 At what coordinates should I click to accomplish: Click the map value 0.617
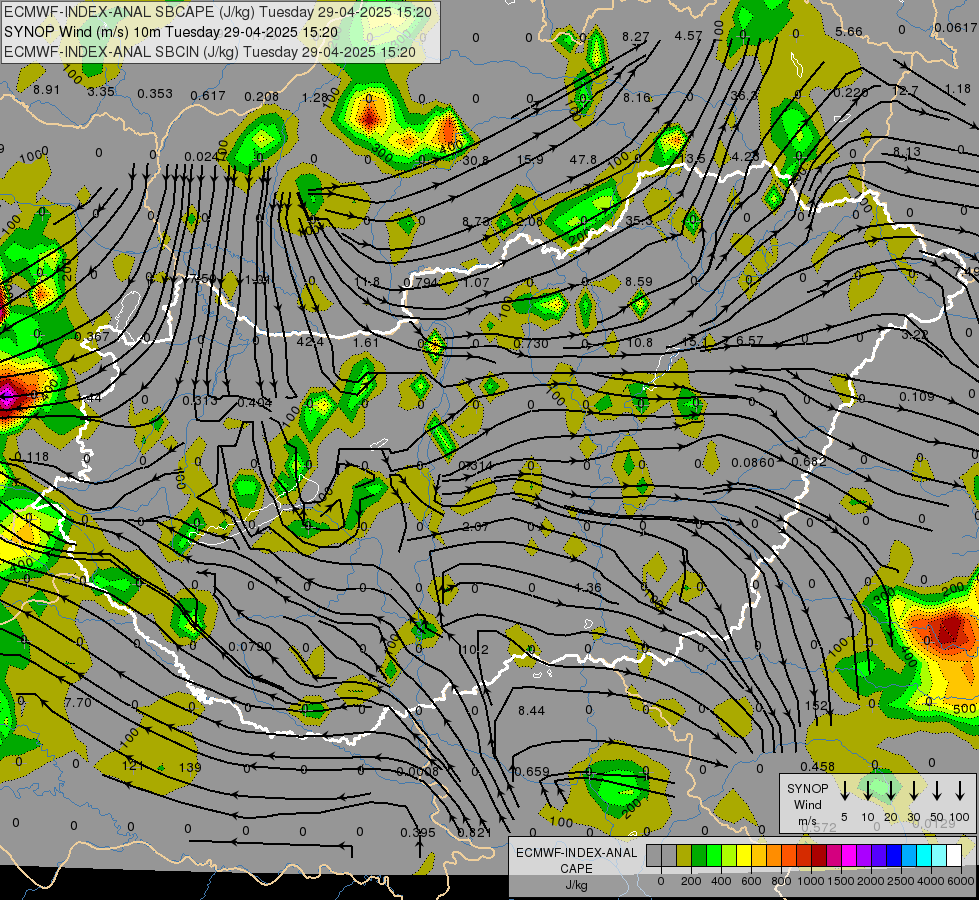(x=207, y=96)
